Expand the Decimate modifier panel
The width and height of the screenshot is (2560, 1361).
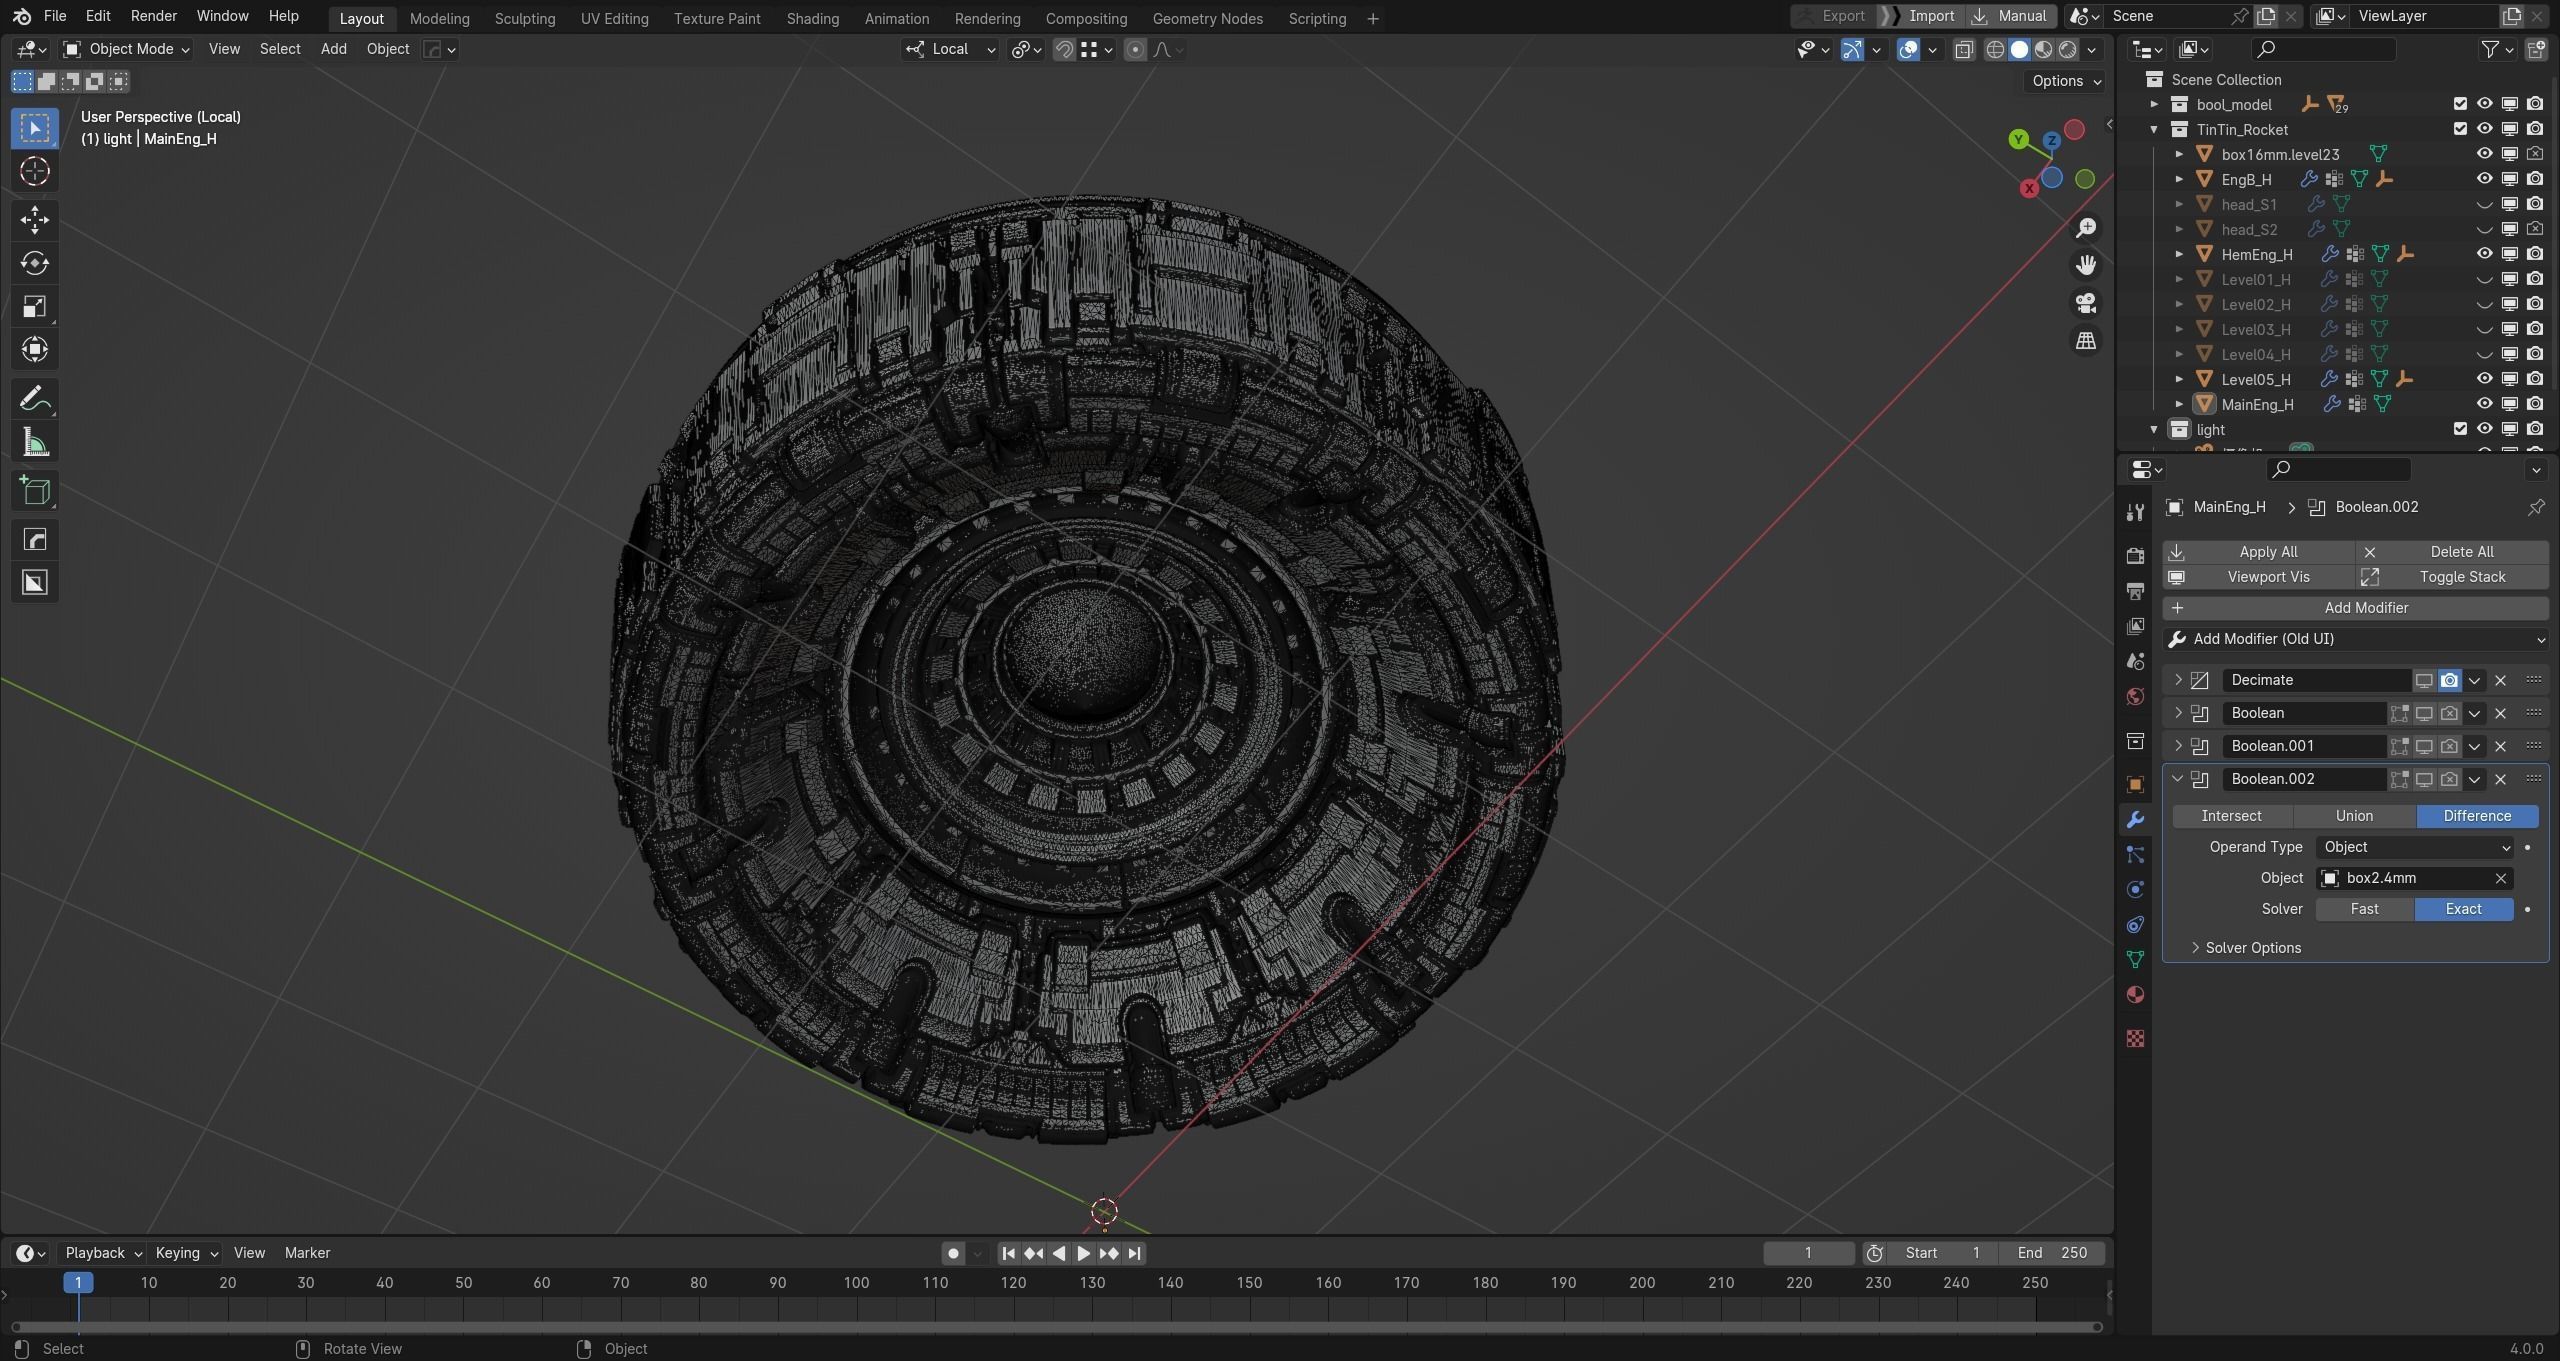tap(2178, 680)
